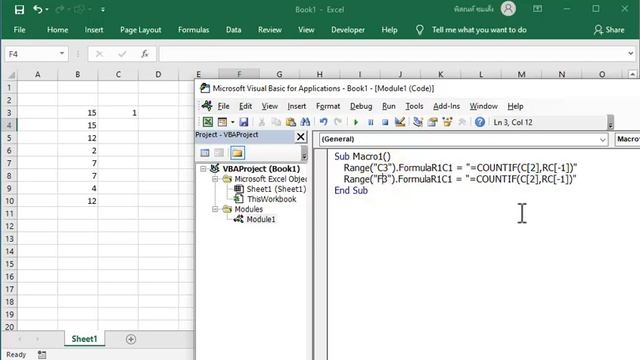Add a new sheet with plus button
The image size is (640, 360).
click(x=131, y=339)
